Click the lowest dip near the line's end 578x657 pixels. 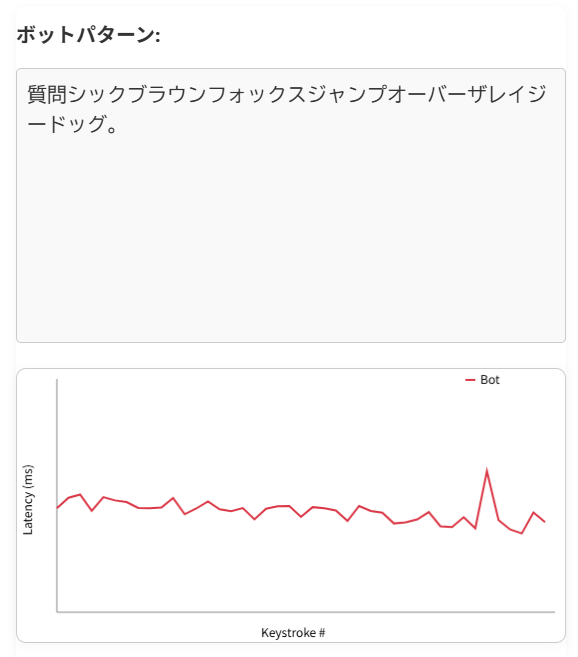[x=521, y=533]
